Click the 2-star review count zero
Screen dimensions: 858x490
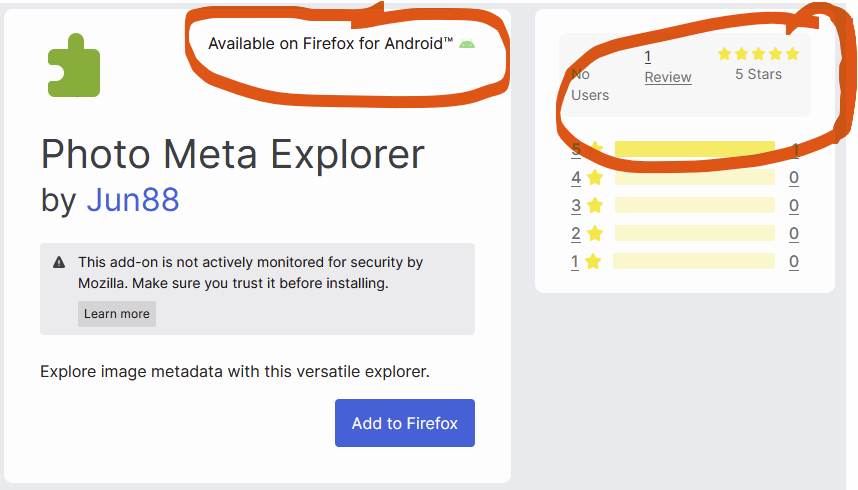(794, 234)
